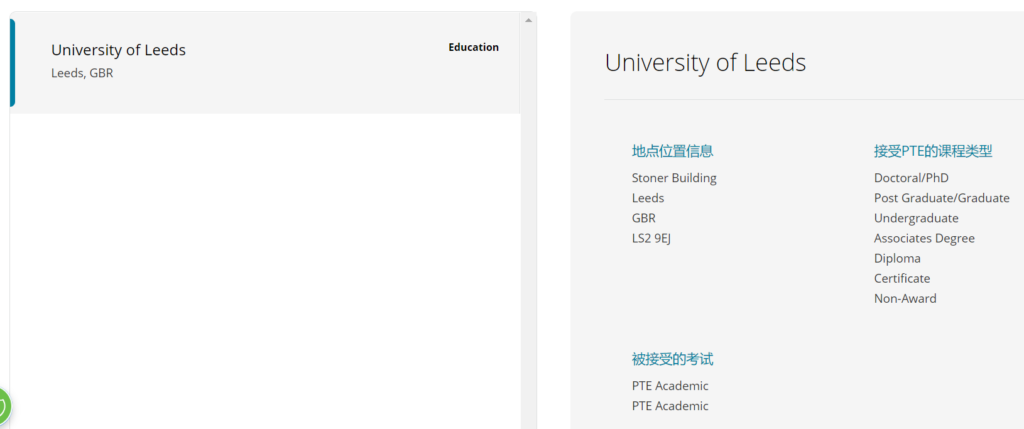Image resolution: width=1024 pixels, height=429 pixels.
Task: Click the first PTE Academic entry
Action: point(670,386)
